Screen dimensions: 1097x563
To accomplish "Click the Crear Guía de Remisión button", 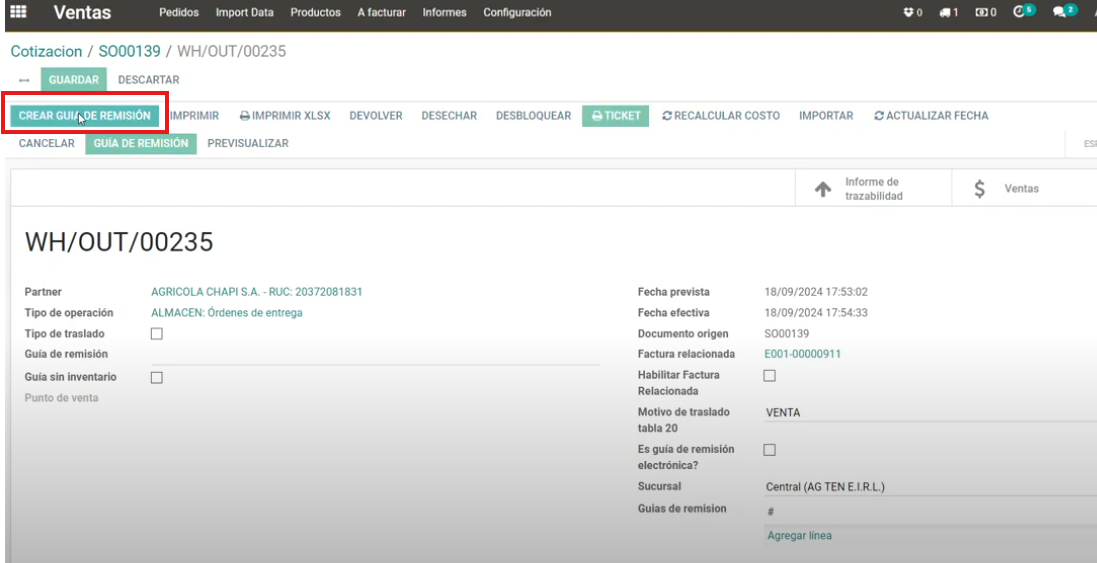I will [x=85, y=116].
